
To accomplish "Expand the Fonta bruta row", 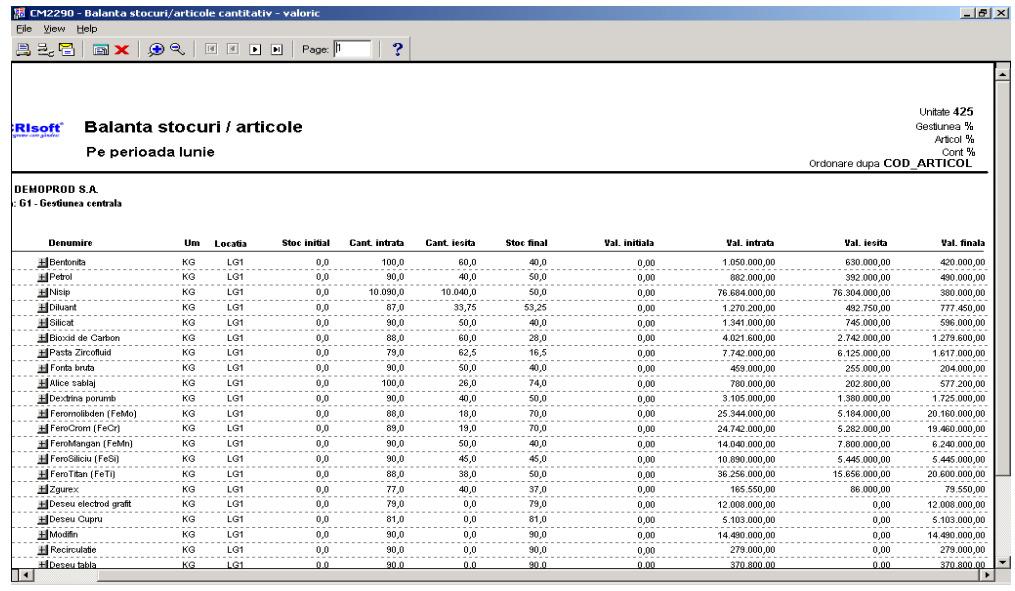I will click(43, 368).
